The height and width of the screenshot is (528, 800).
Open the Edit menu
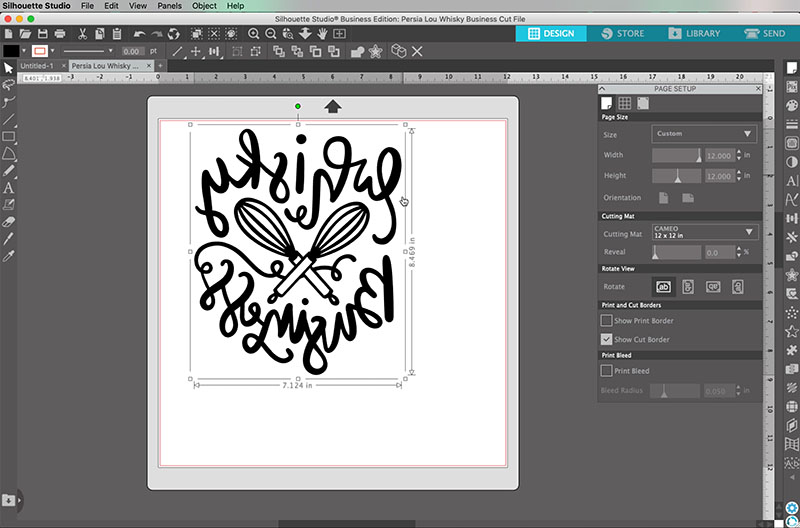(111, 6)
